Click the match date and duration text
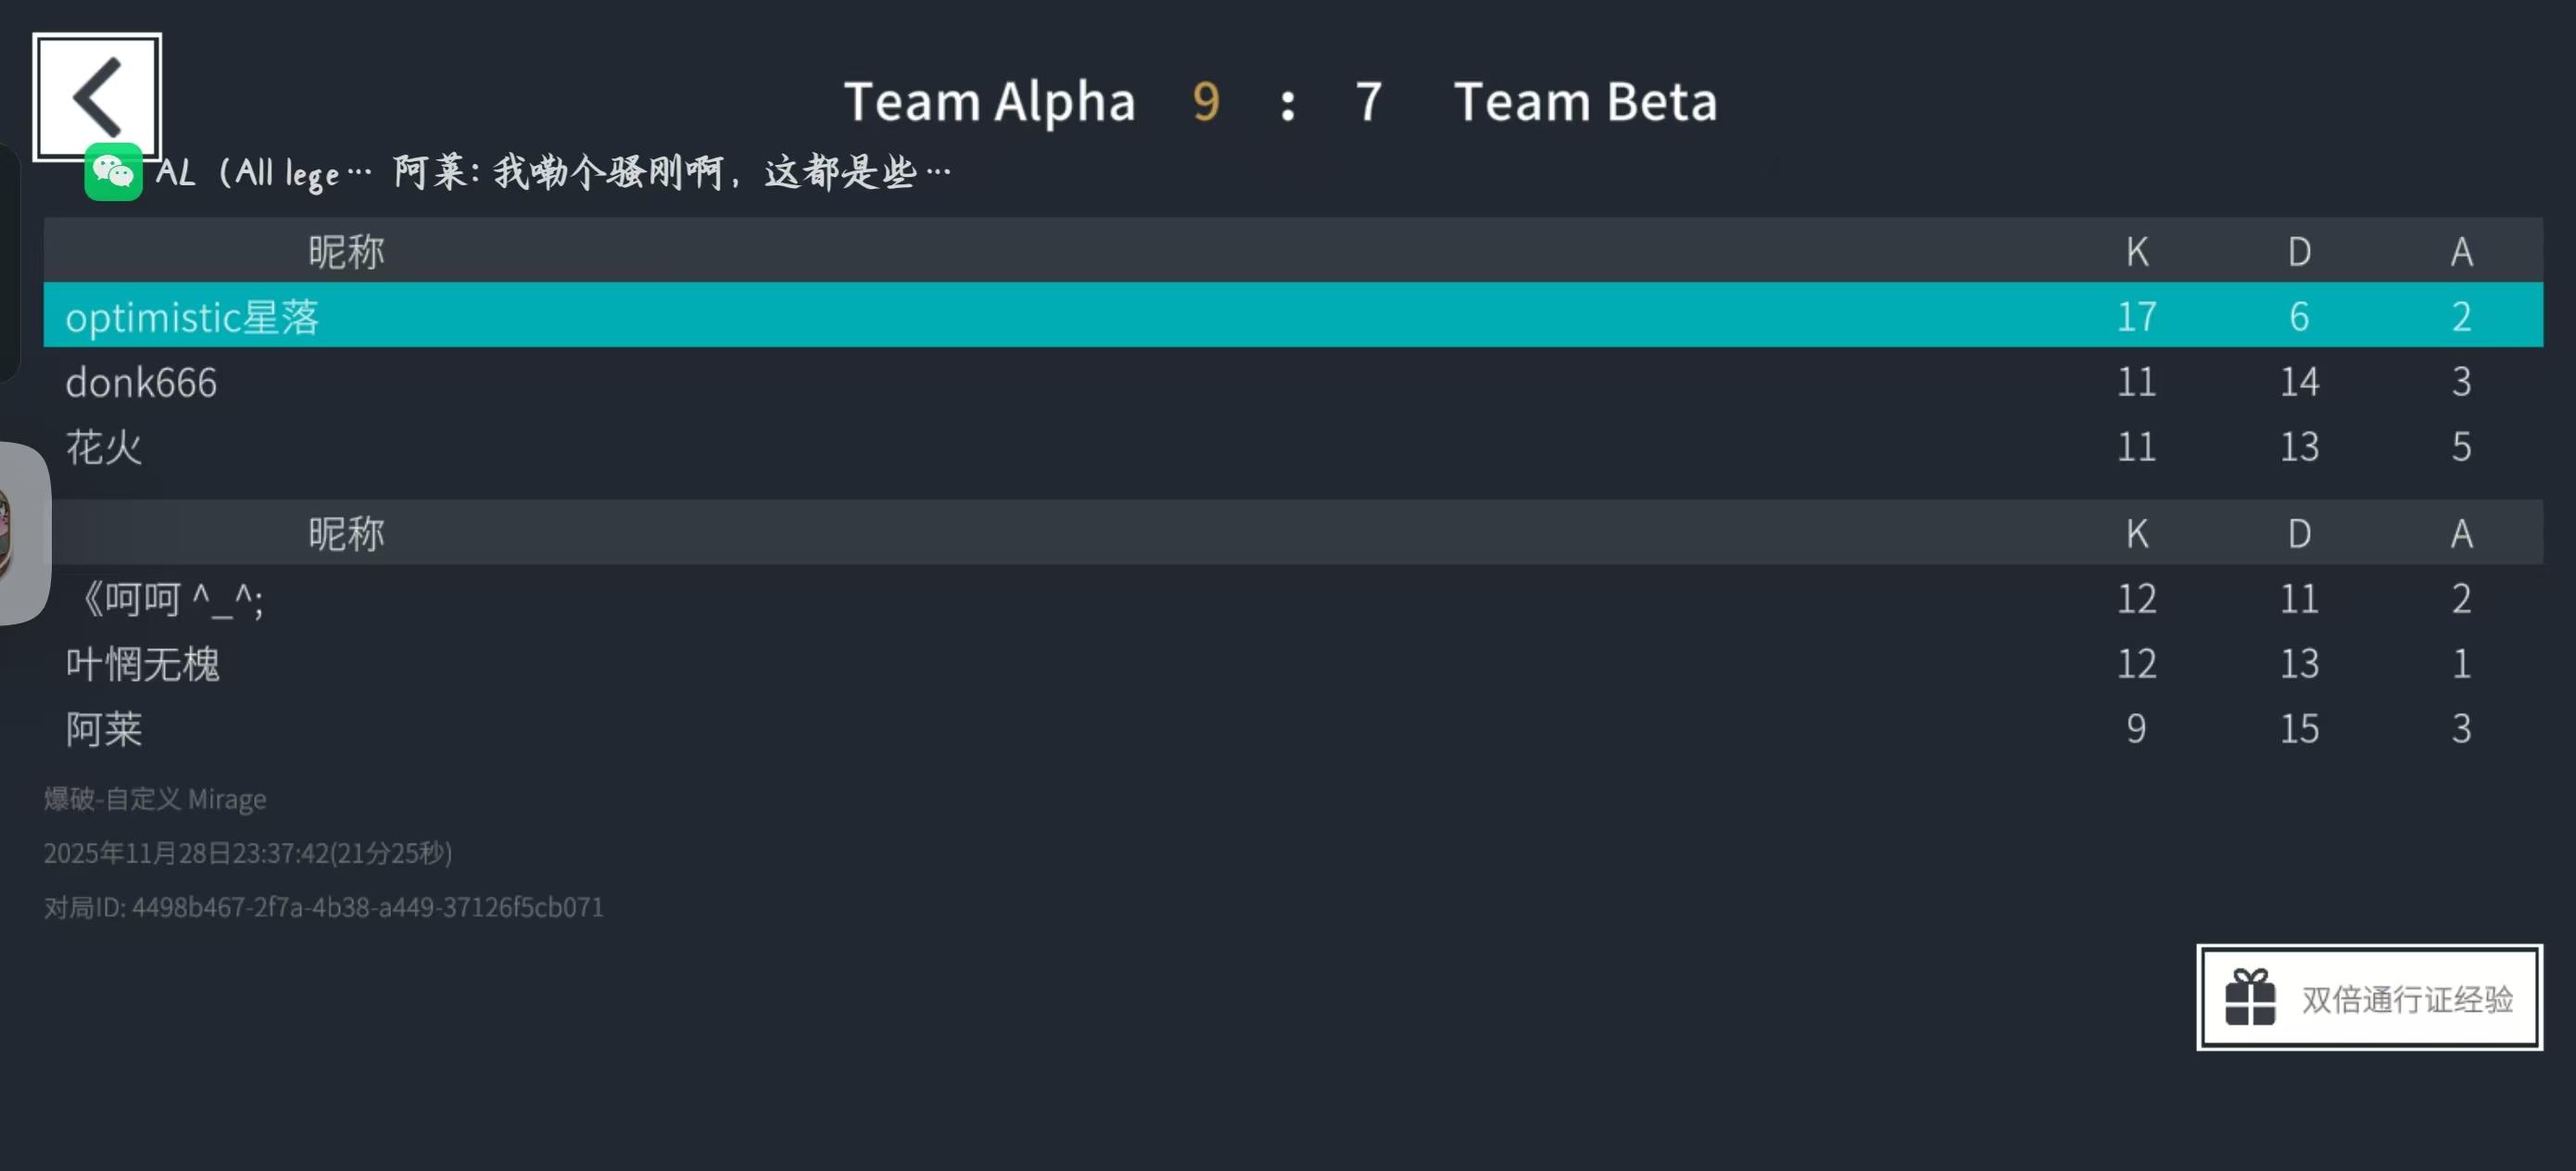This screenshot has width=2576, height=1171. tap(248, 853)
